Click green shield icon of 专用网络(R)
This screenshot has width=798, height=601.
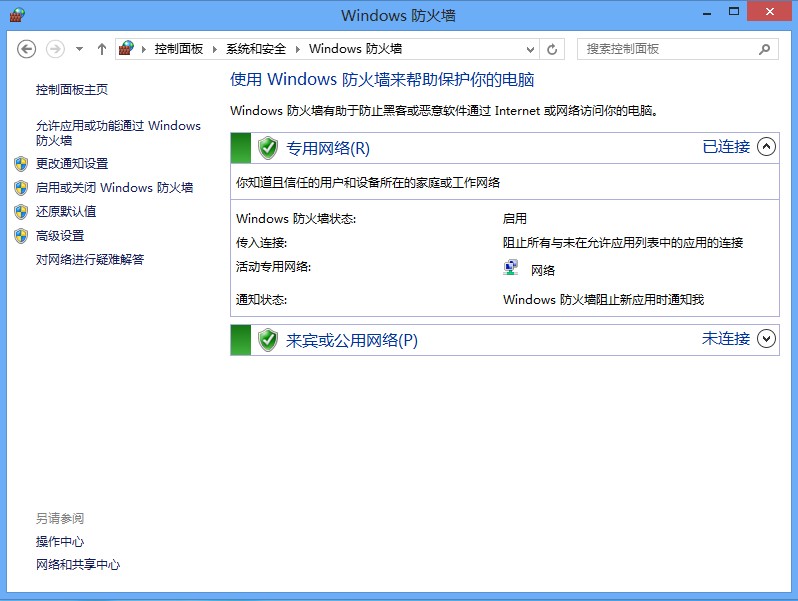point(268,148)
